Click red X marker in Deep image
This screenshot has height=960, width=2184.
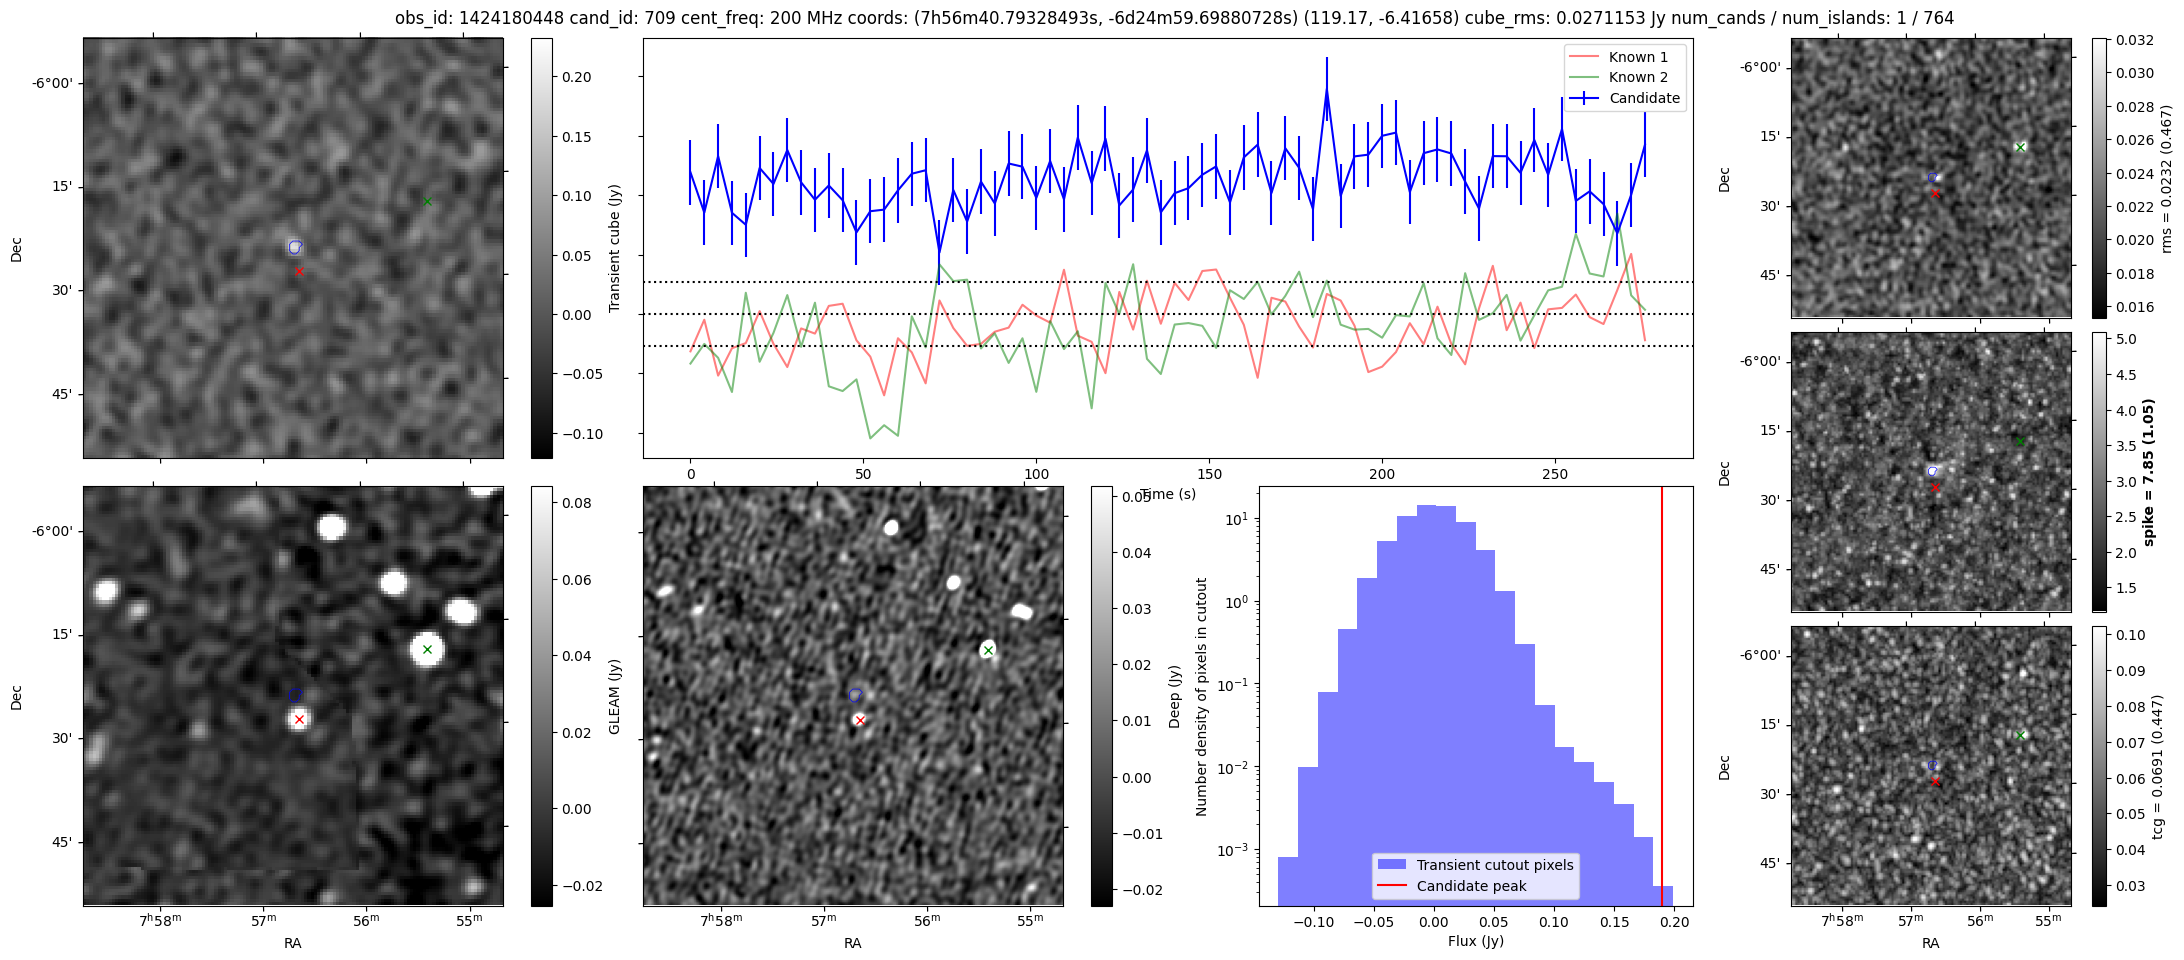(860, 720)
